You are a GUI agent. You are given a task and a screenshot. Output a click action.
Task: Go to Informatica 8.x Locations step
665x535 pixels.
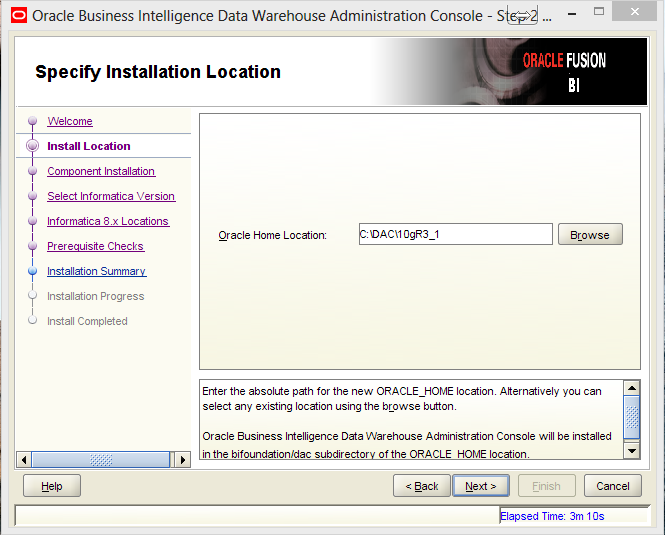108,221
